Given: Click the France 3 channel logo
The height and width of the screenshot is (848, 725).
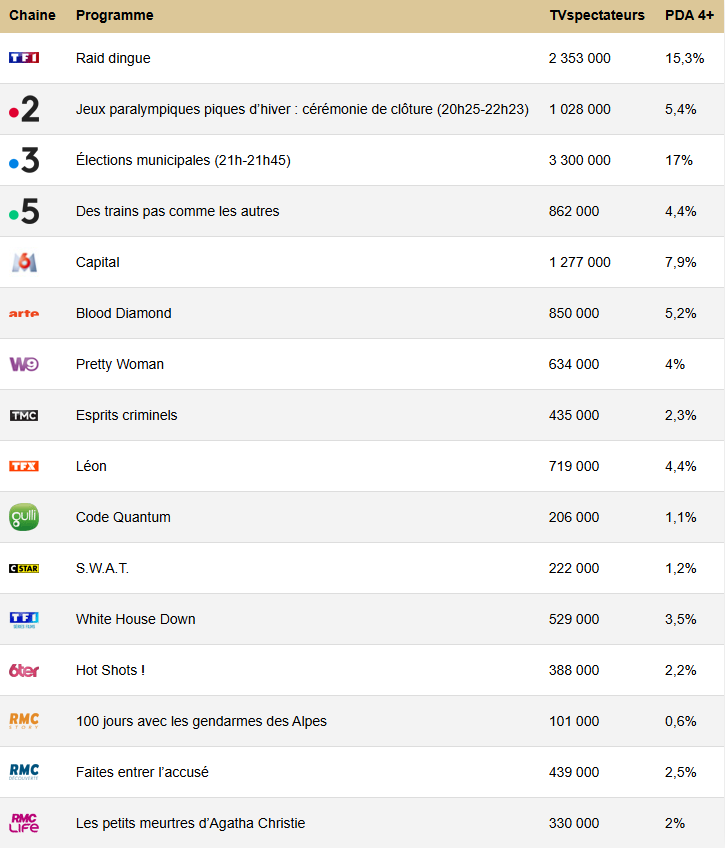Looking at the screenshot, I should [24, 160].
